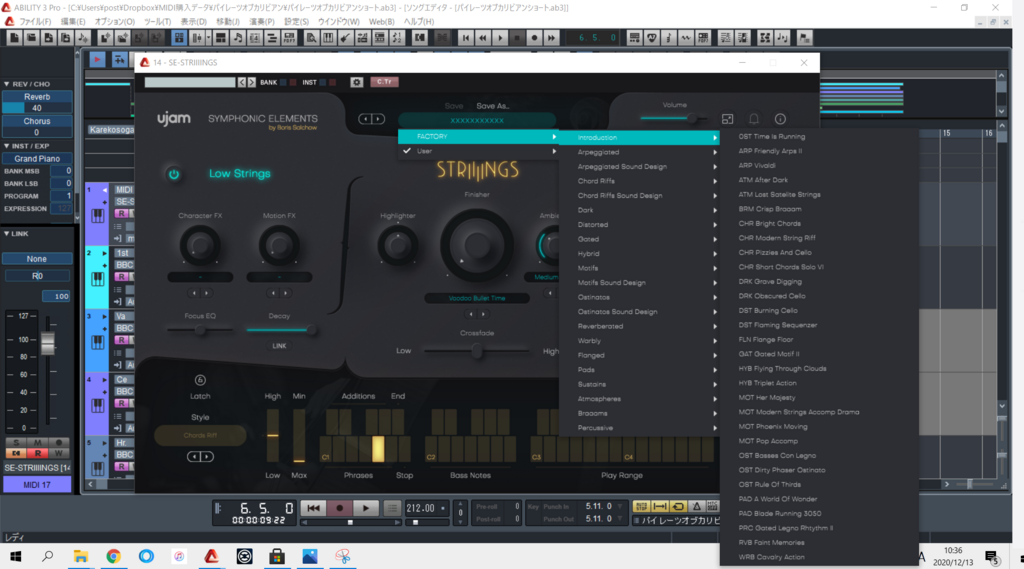This screenshot has height=569, width=1024.
Task: Open the ujam info icon
Action: click(x=780, y=119)
